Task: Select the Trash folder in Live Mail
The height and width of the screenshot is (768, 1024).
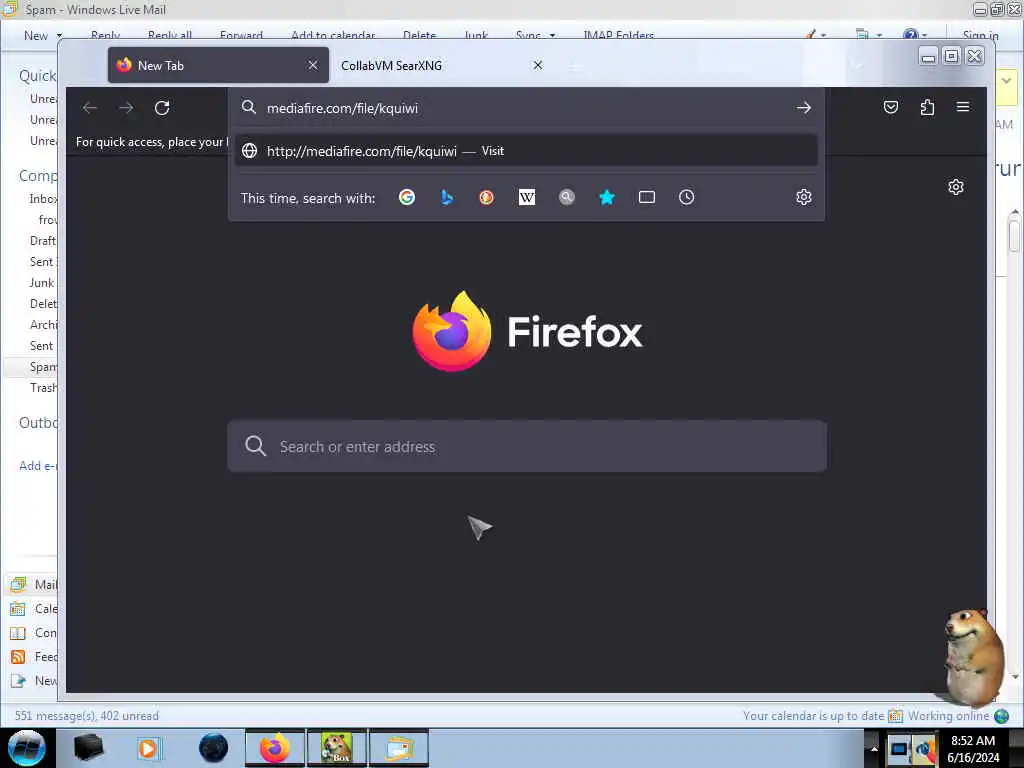Action: [43, 388]
